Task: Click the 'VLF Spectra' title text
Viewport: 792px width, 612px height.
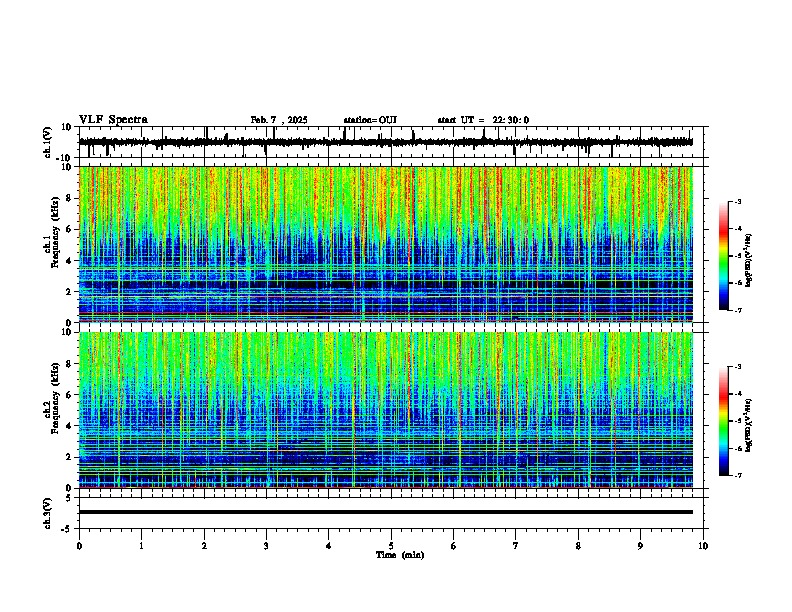Action: pos(113,120)
